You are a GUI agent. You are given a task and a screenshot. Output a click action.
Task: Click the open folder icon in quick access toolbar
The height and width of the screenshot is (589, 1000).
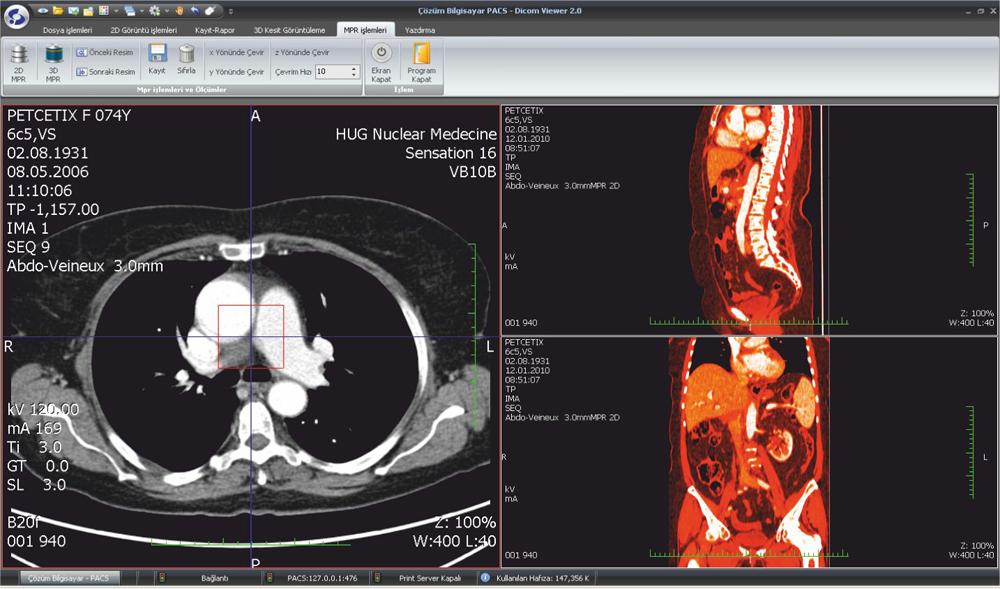58,11
